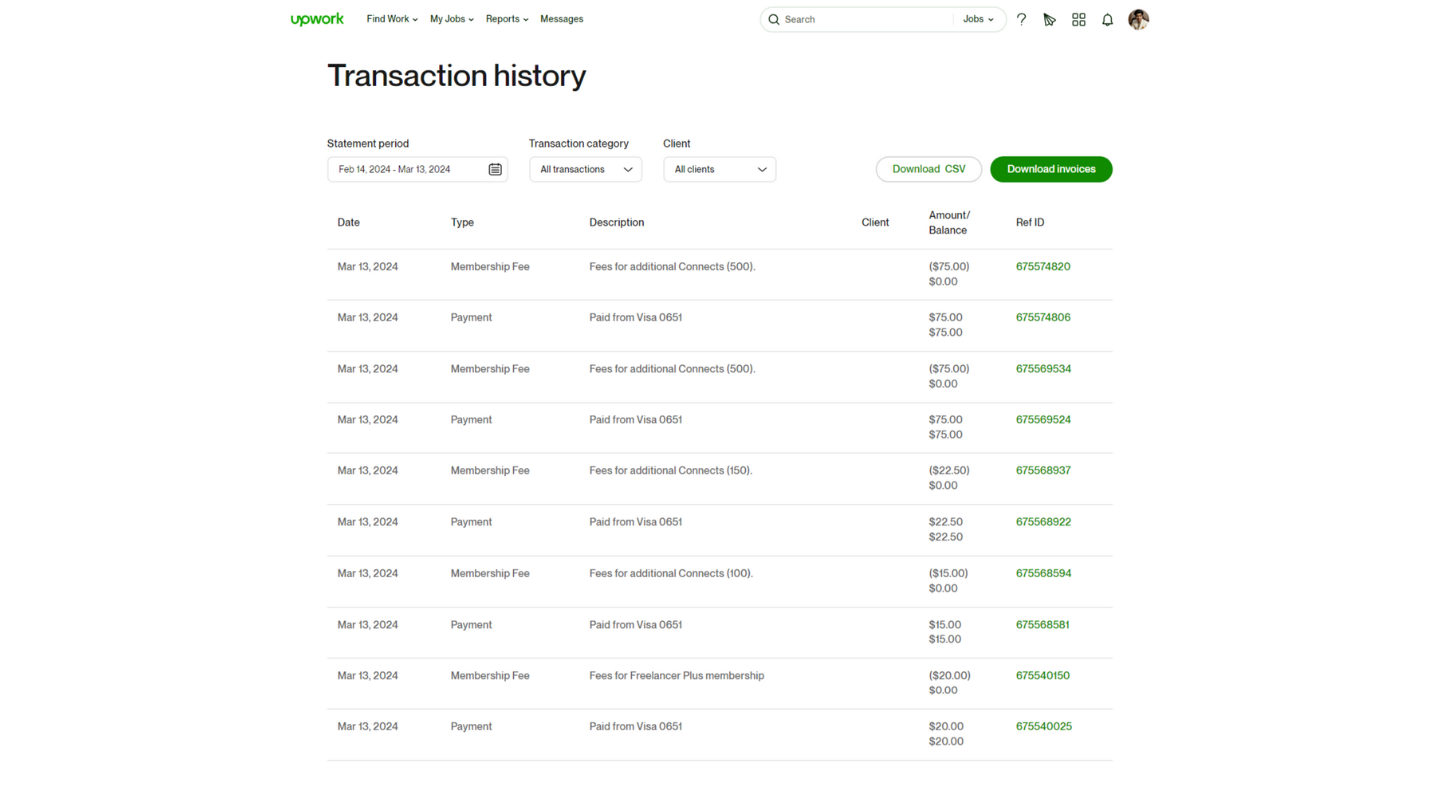Open the help question mark icon
Viewport: 1440px width, 810px height.
[x=1021, y=19]
